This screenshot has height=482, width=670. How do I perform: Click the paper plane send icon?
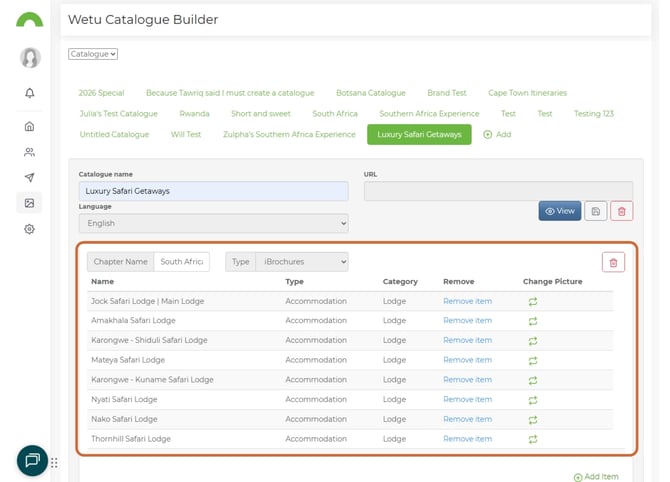click(30, 178)
